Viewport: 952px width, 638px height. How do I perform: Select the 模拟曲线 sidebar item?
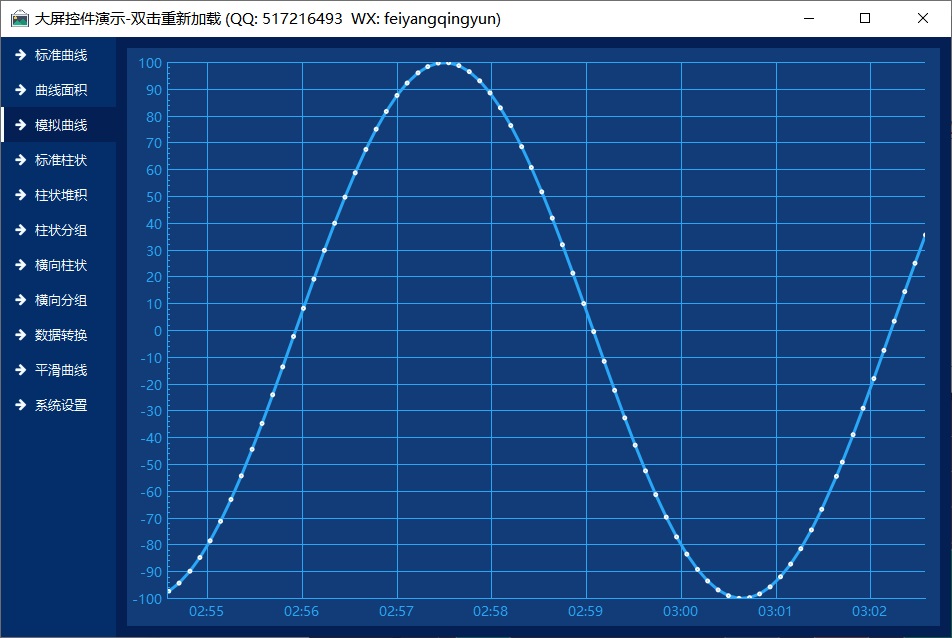point(60,125)
